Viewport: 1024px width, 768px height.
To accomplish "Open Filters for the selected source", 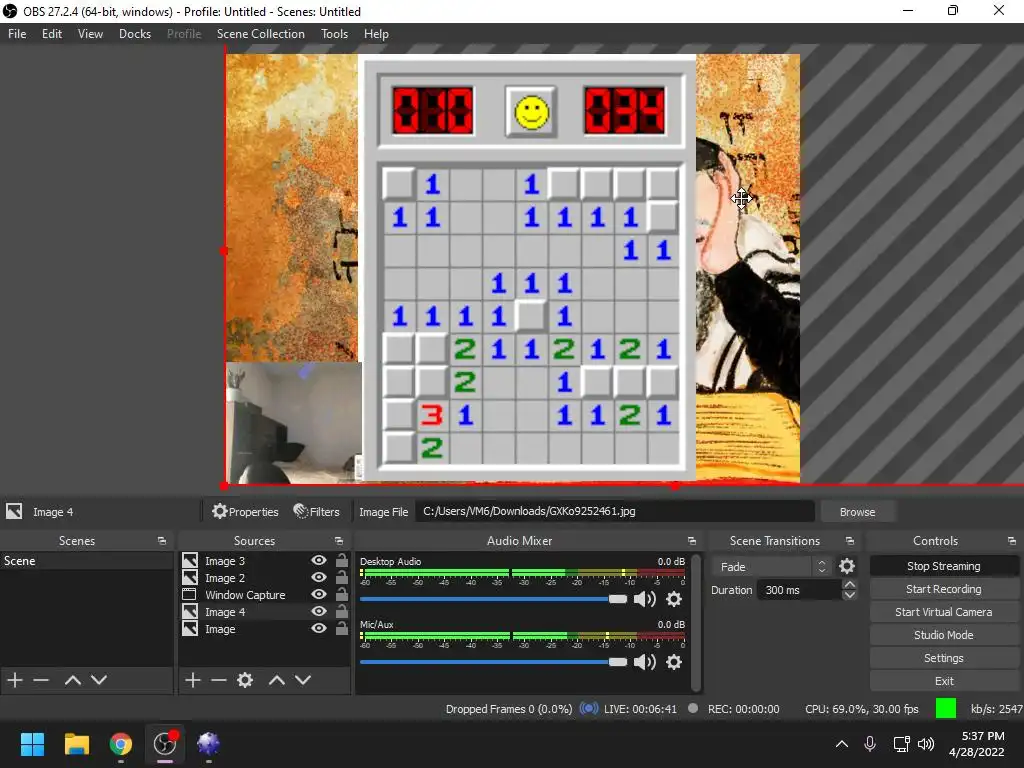I will pyautogui.click(x=317, y=511).
